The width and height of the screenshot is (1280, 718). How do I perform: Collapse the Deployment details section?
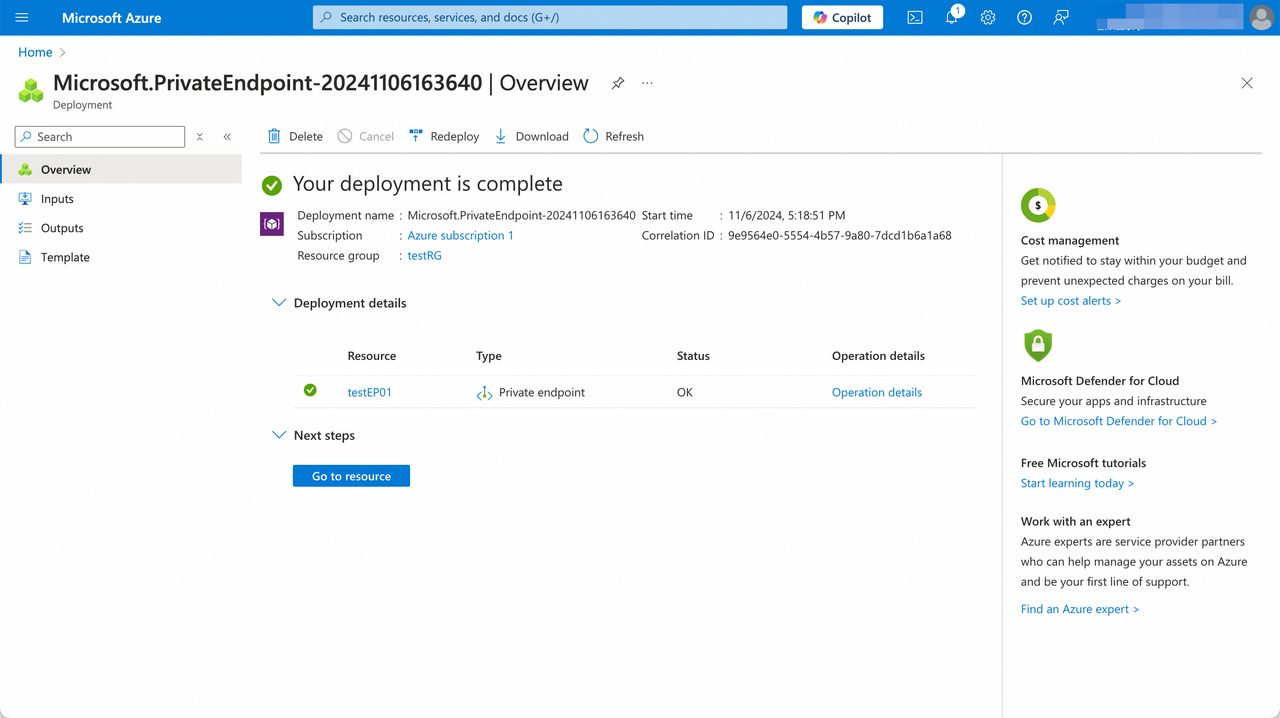[x=279, y=302]
